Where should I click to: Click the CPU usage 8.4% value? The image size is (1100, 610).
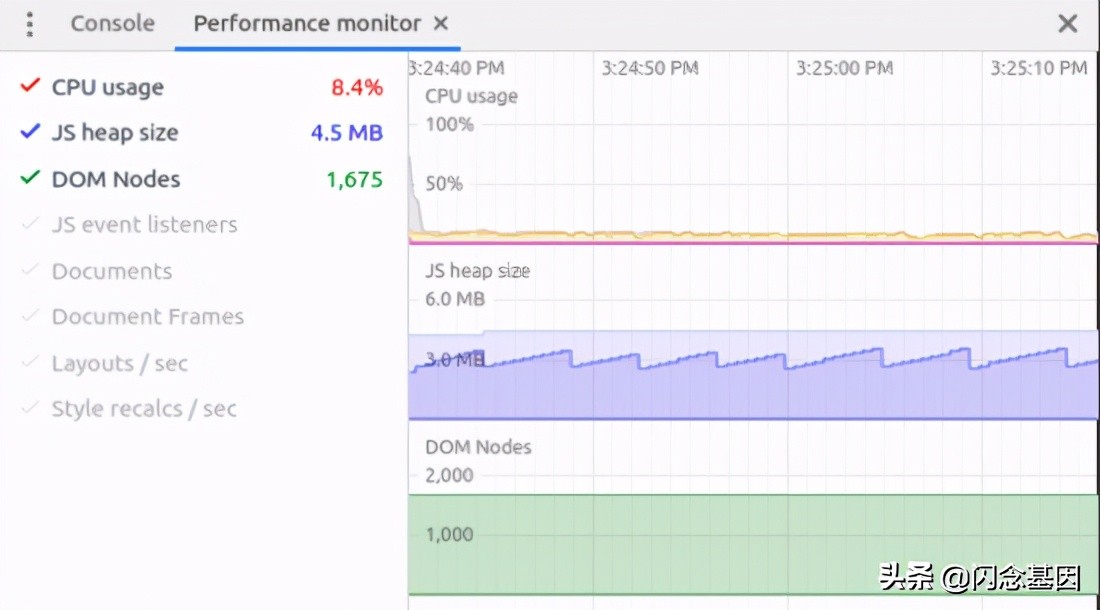[357, 88]
